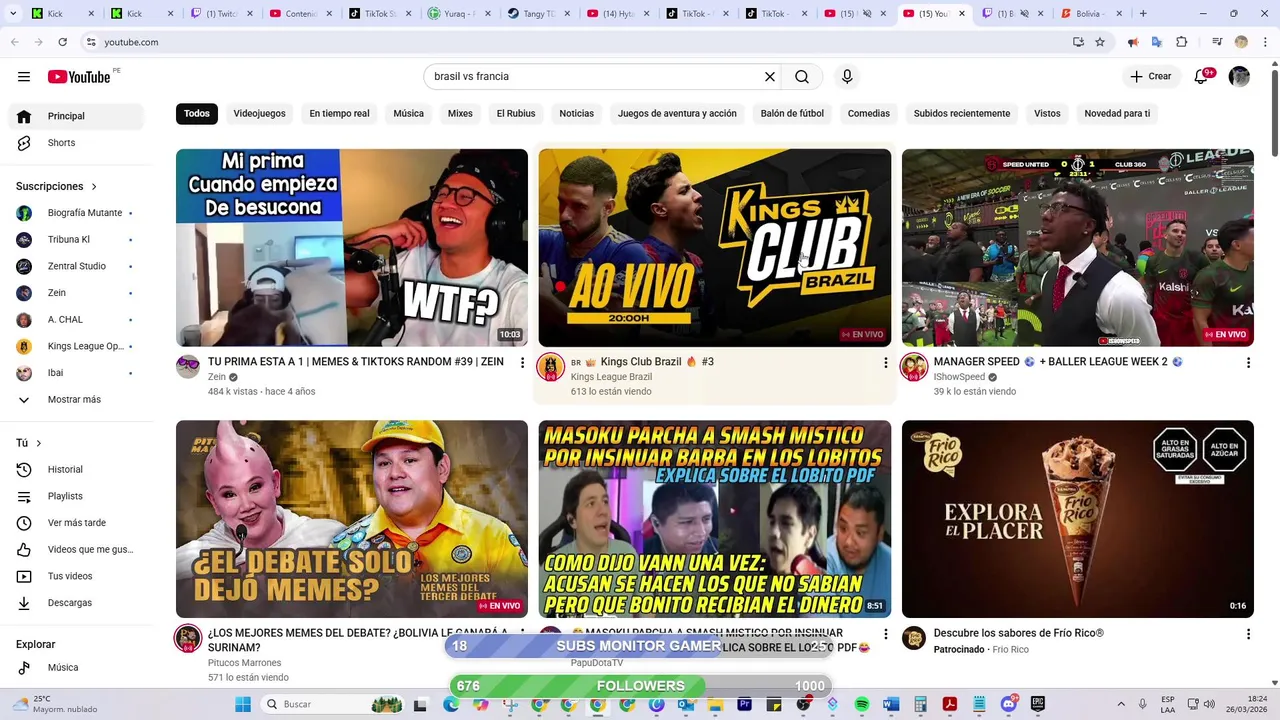Open options menu for Manager Speed video
Image resolution: width=1280 pixels, height=720 pixels.
click(1248, 363)
